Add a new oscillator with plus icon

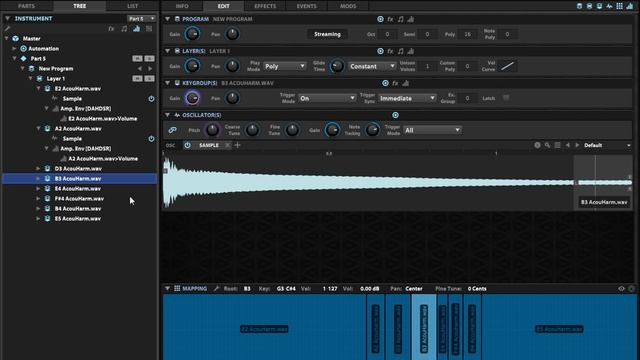(x=238, y=145)
